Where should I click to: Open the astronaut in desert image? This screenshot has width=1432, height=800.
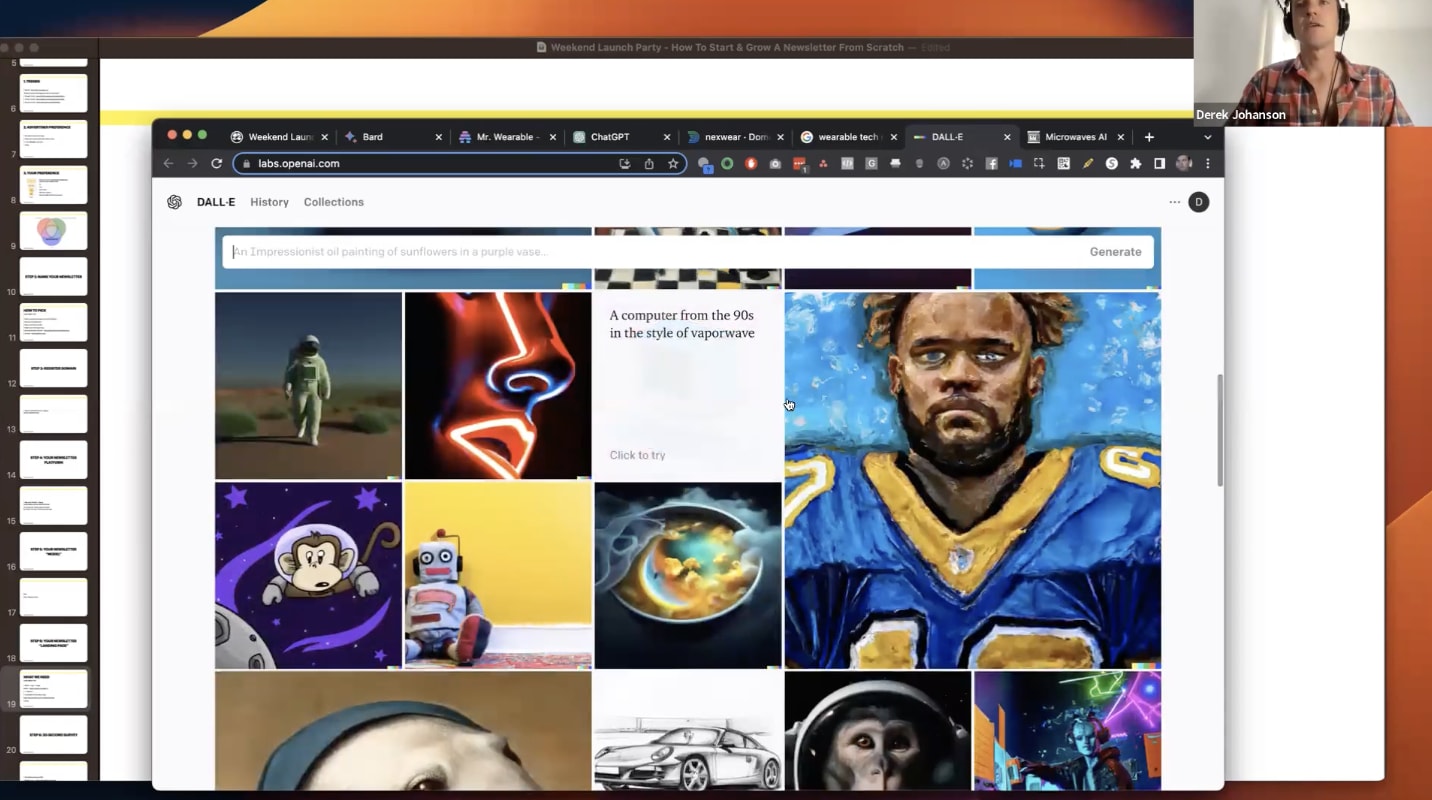(x=308, y=386)
